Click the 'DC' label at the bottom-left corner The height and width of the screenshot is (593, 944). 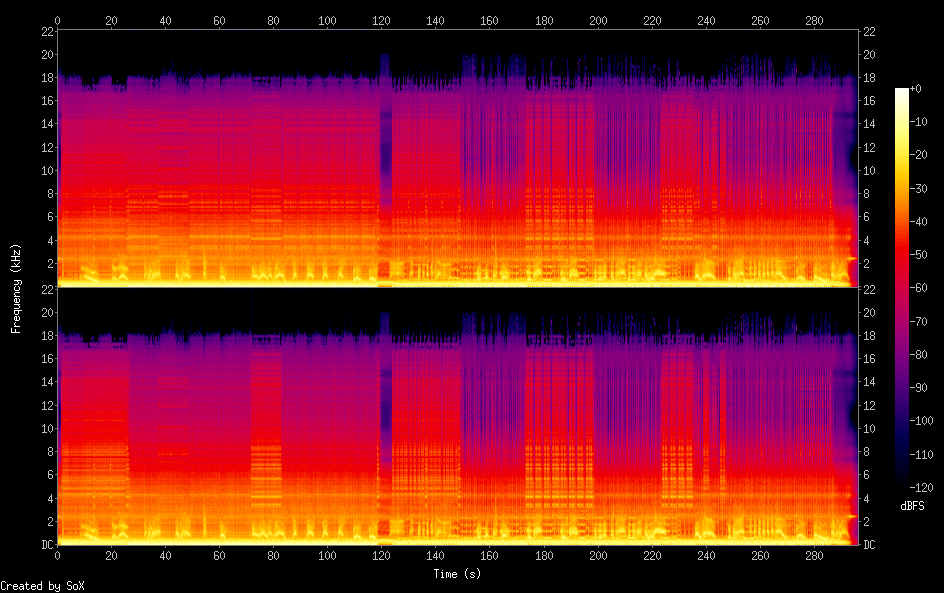tap(46, 545)
